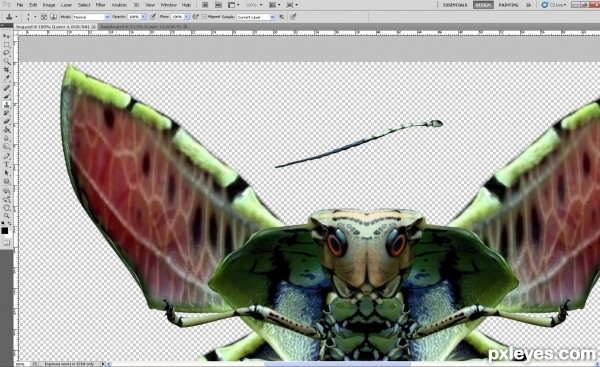This screenshot has height=367, width=600.
Task: Open the Image menu
Action: (x=49, y=5)
